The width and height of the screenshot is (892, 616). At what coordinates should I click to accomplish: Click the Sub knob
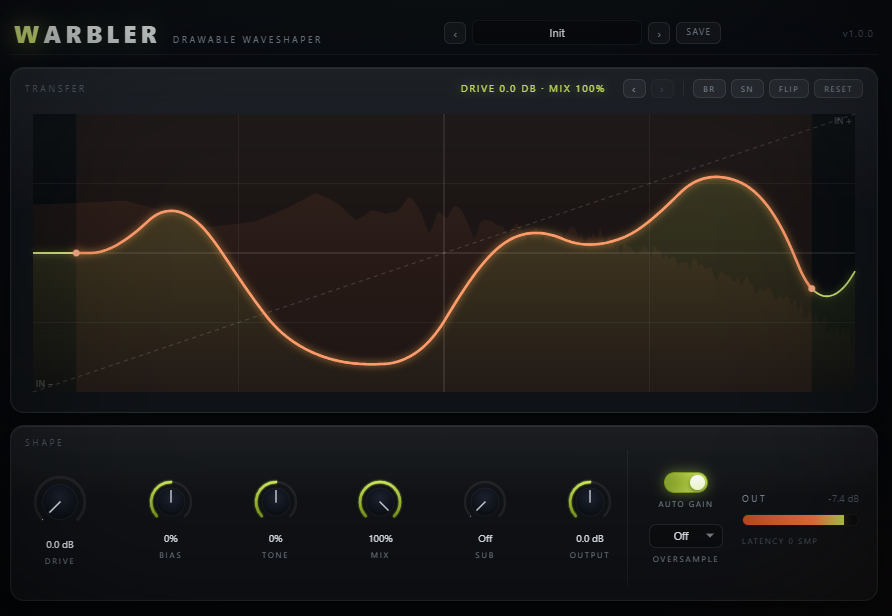[485, 501]
